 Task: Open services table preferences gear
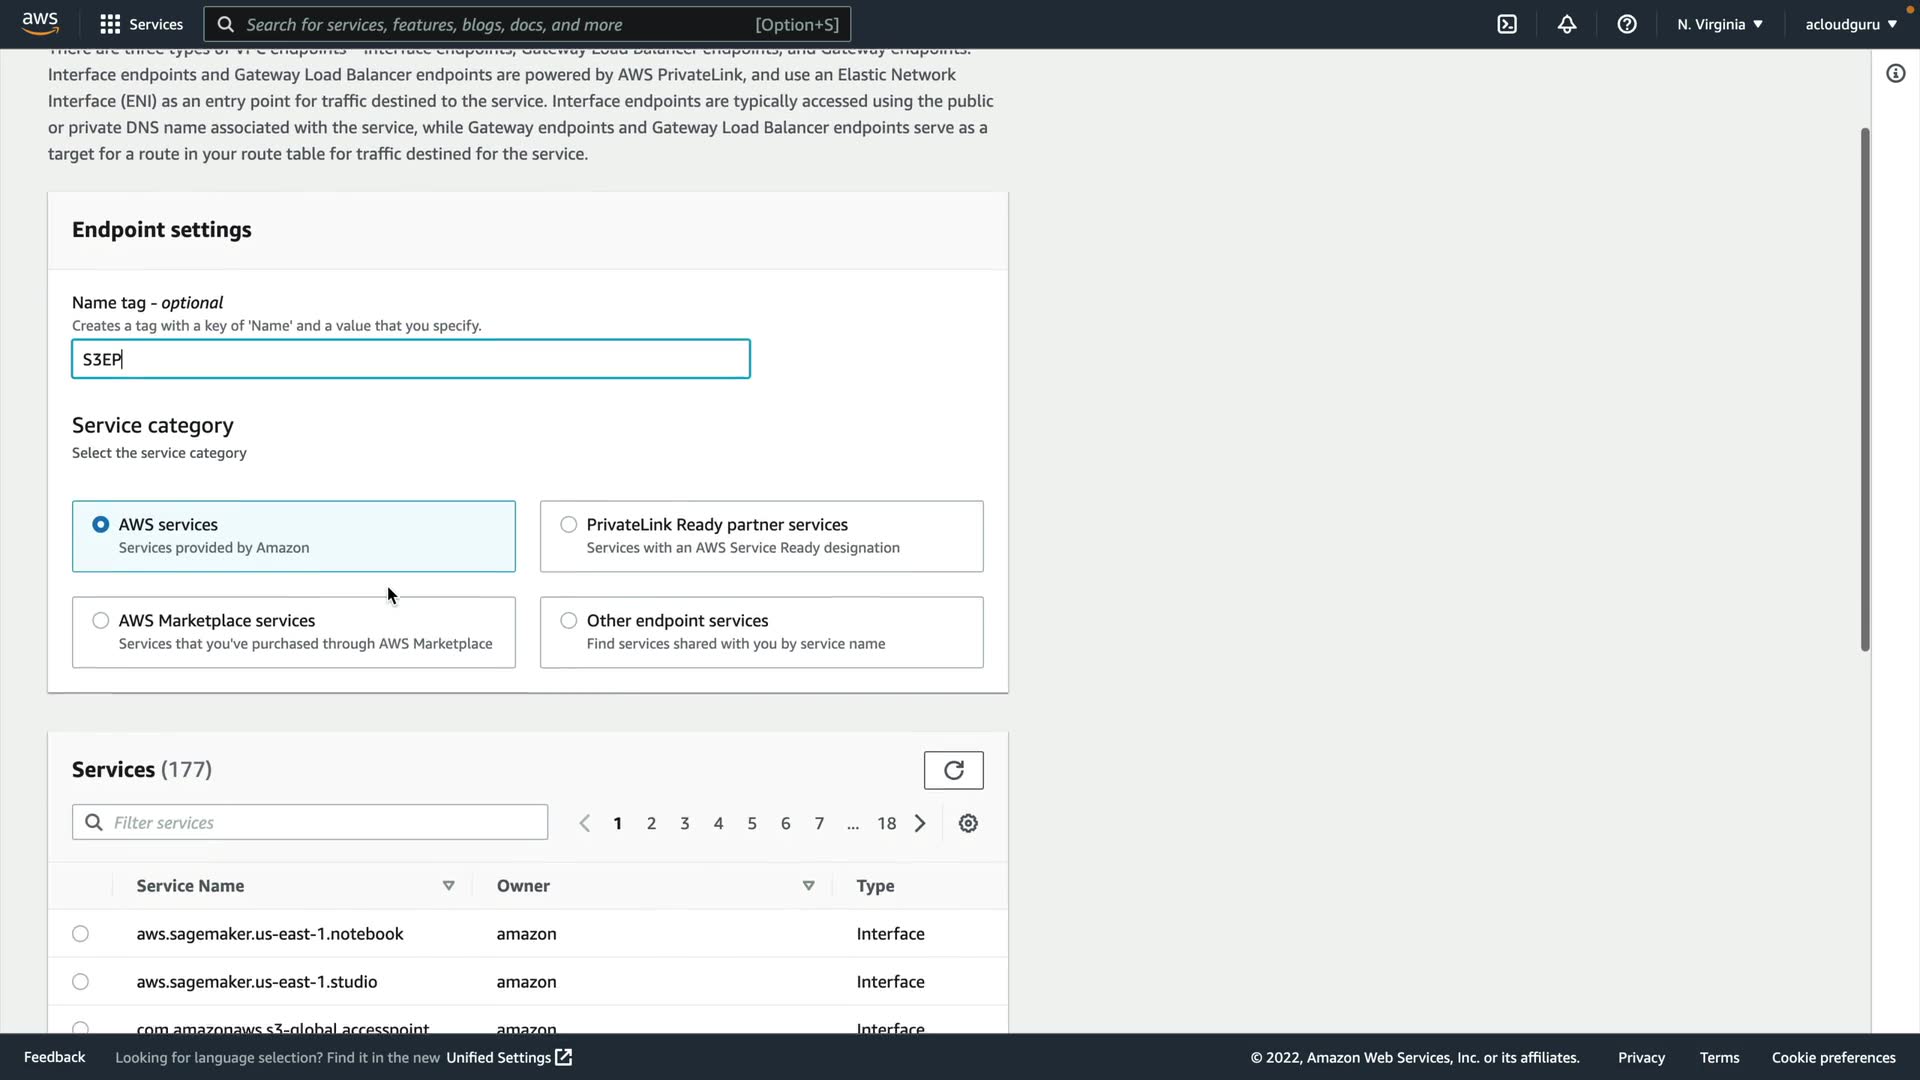pos(968,823)
